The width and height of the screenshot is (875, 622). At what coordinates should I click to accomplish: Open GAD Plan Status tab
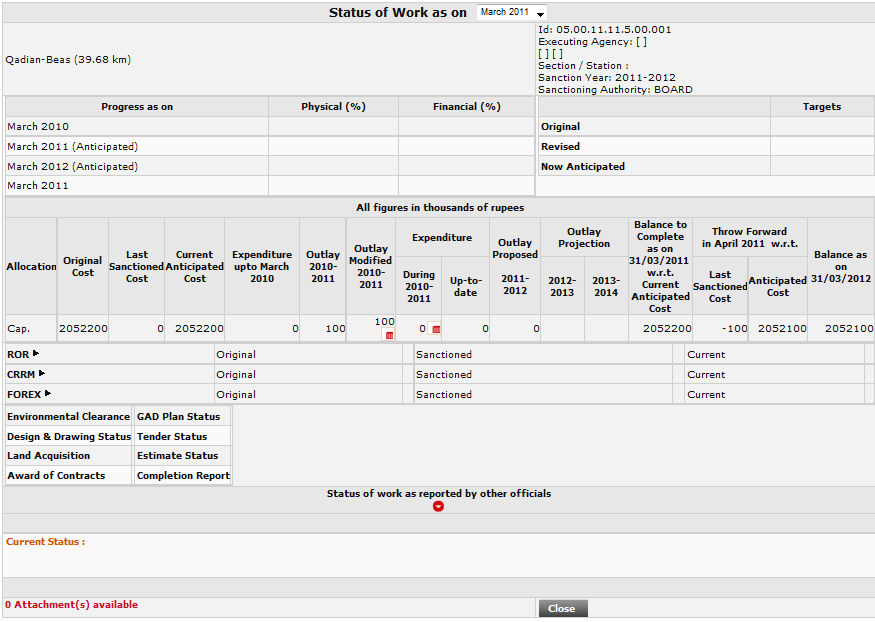(178, 416)
